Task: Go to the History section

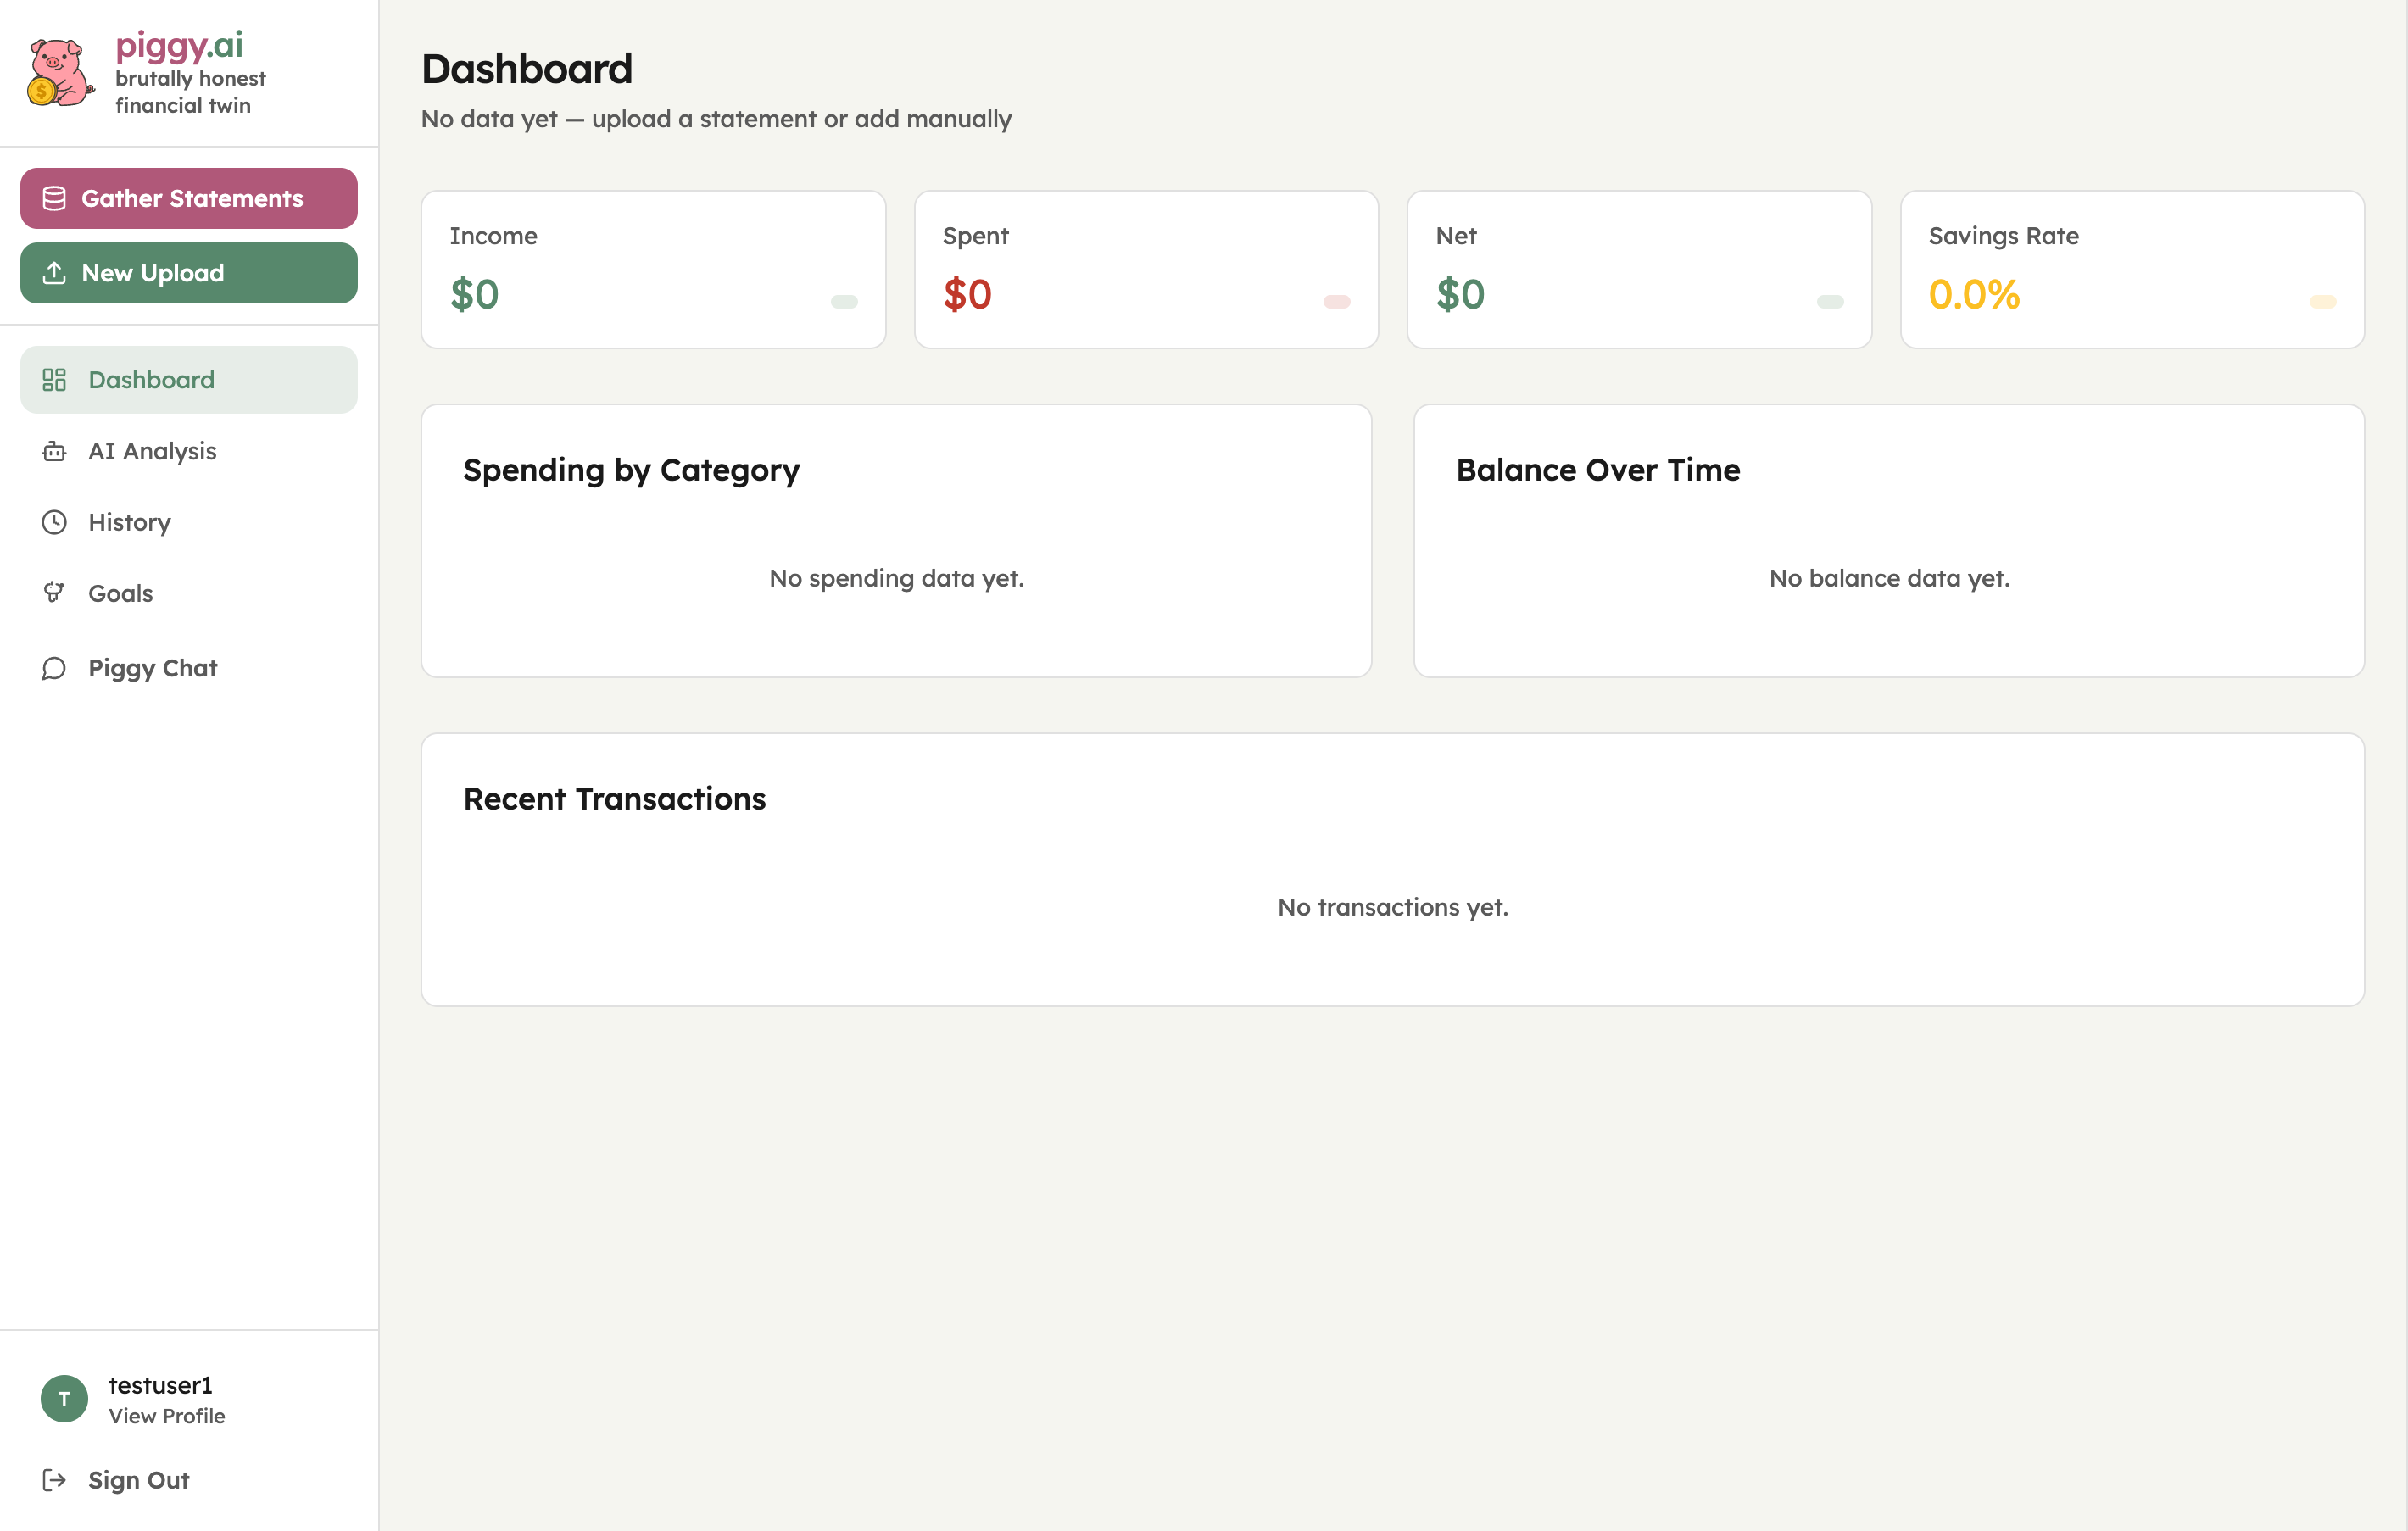Action: (130, 523)
